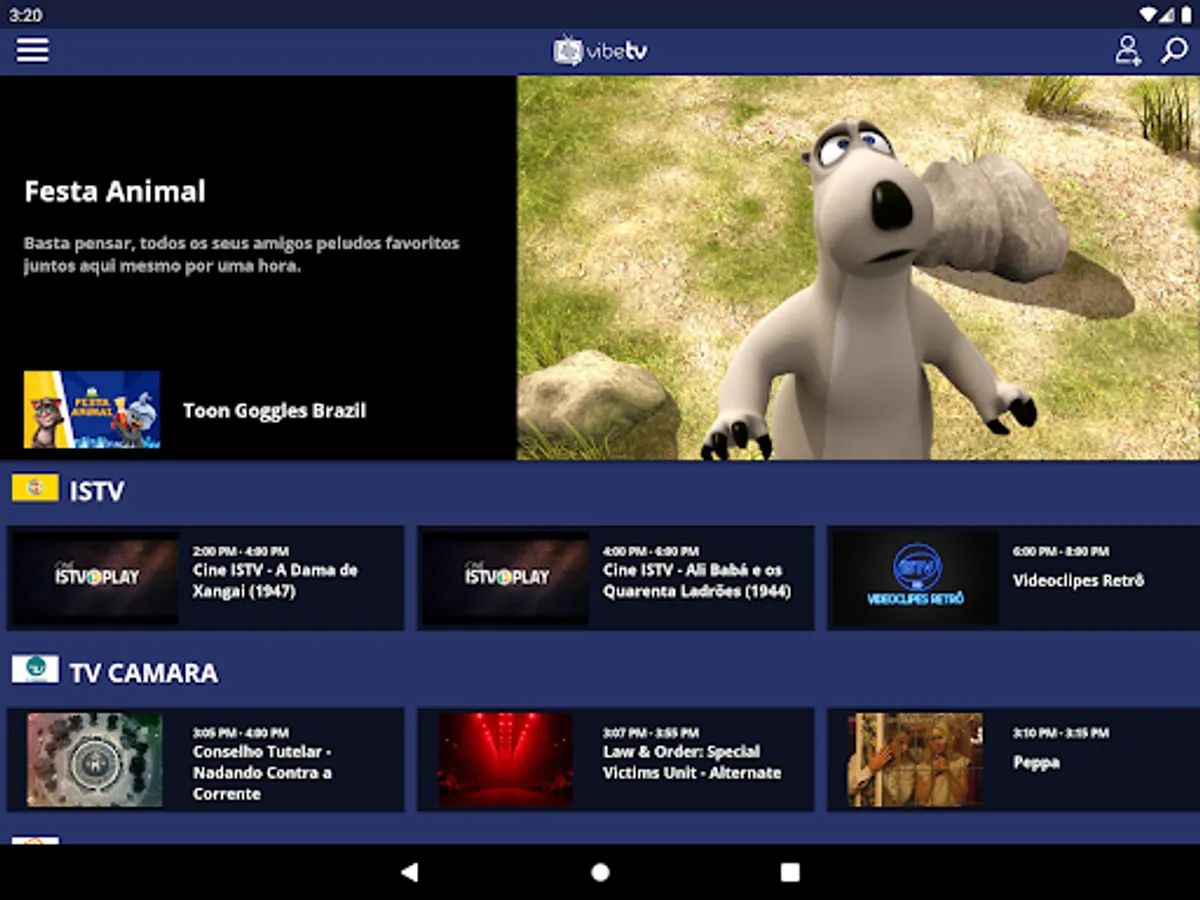Tap the ISTV channel flag logo

pos(35,488)
